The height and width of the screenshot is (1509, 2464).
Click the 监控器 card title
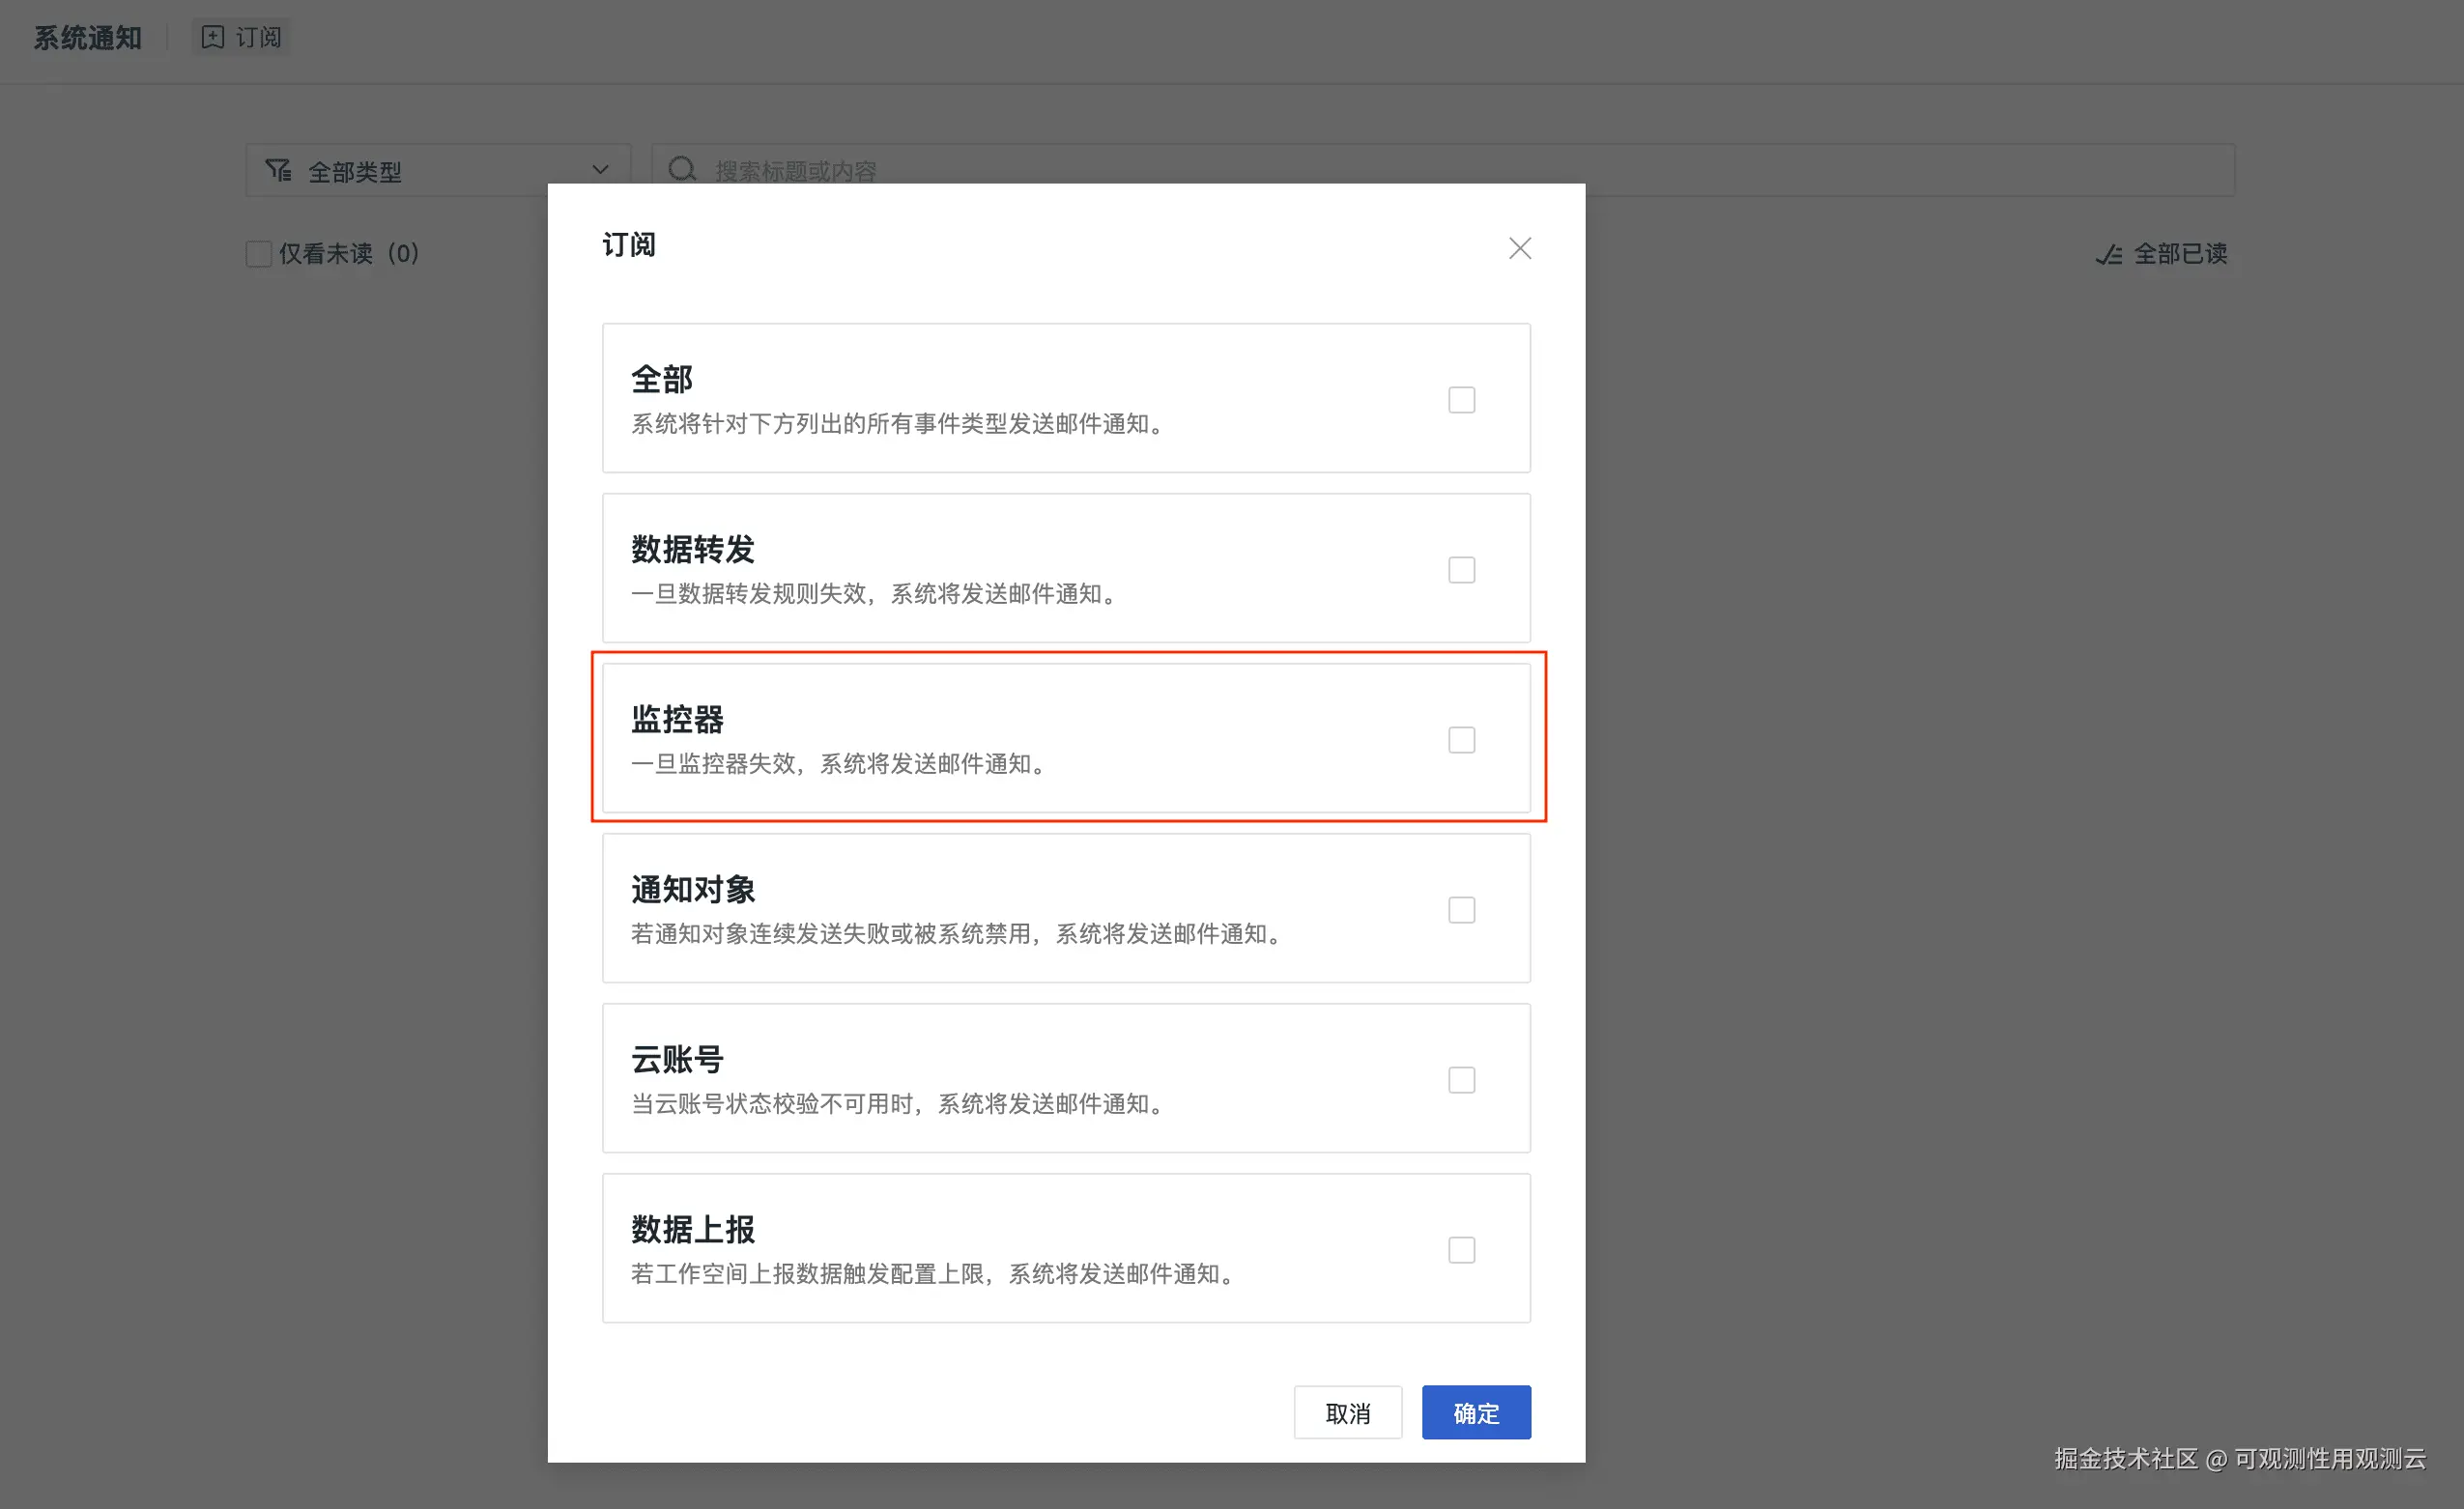[x=677, y=719]
